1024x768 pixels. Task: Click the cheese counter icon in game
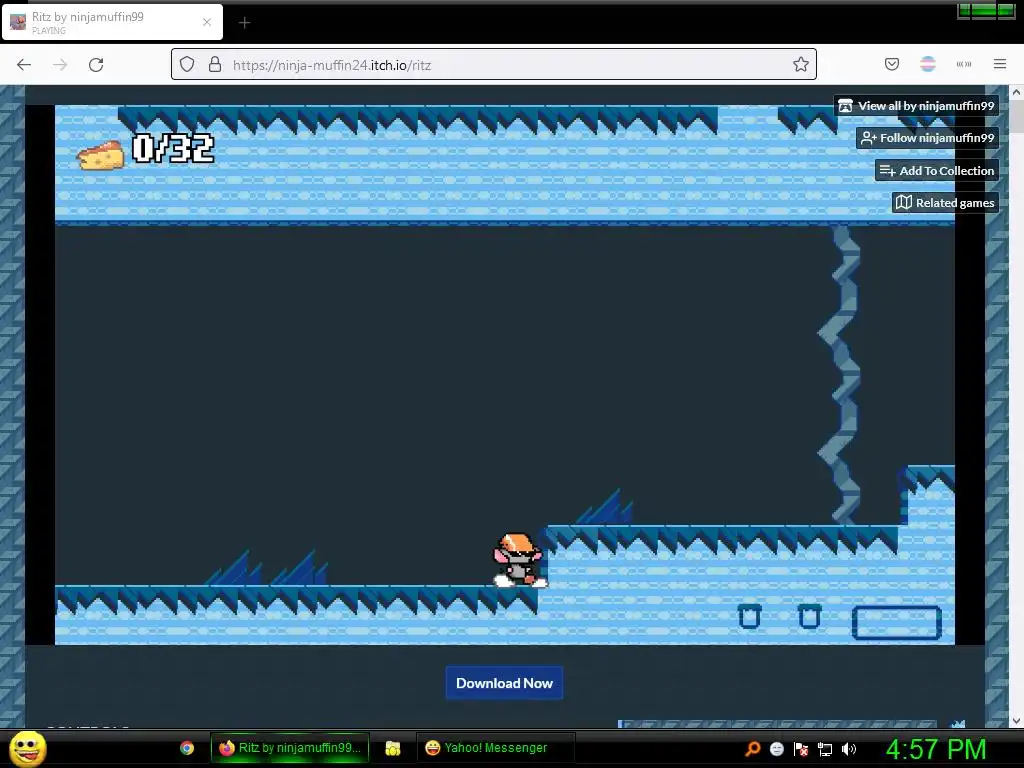tap(101, 155)
